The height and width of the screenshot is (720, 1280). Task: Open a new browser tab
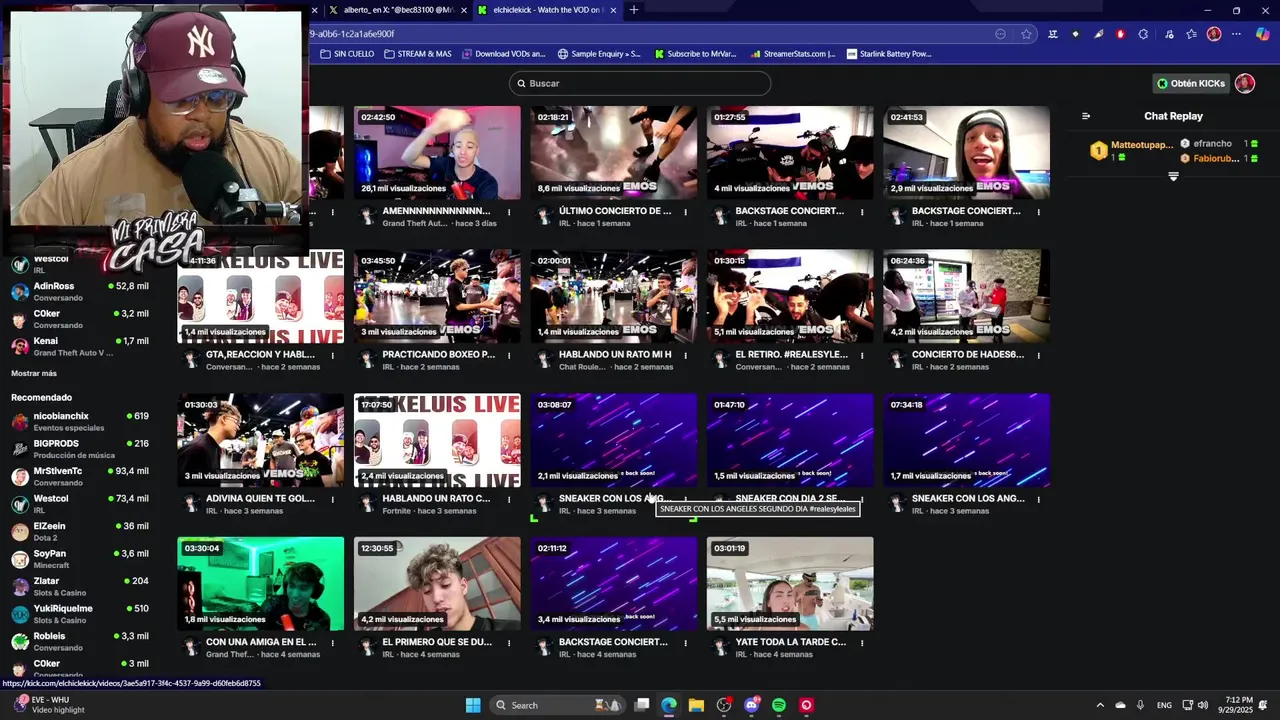click(x=633, y=10)
